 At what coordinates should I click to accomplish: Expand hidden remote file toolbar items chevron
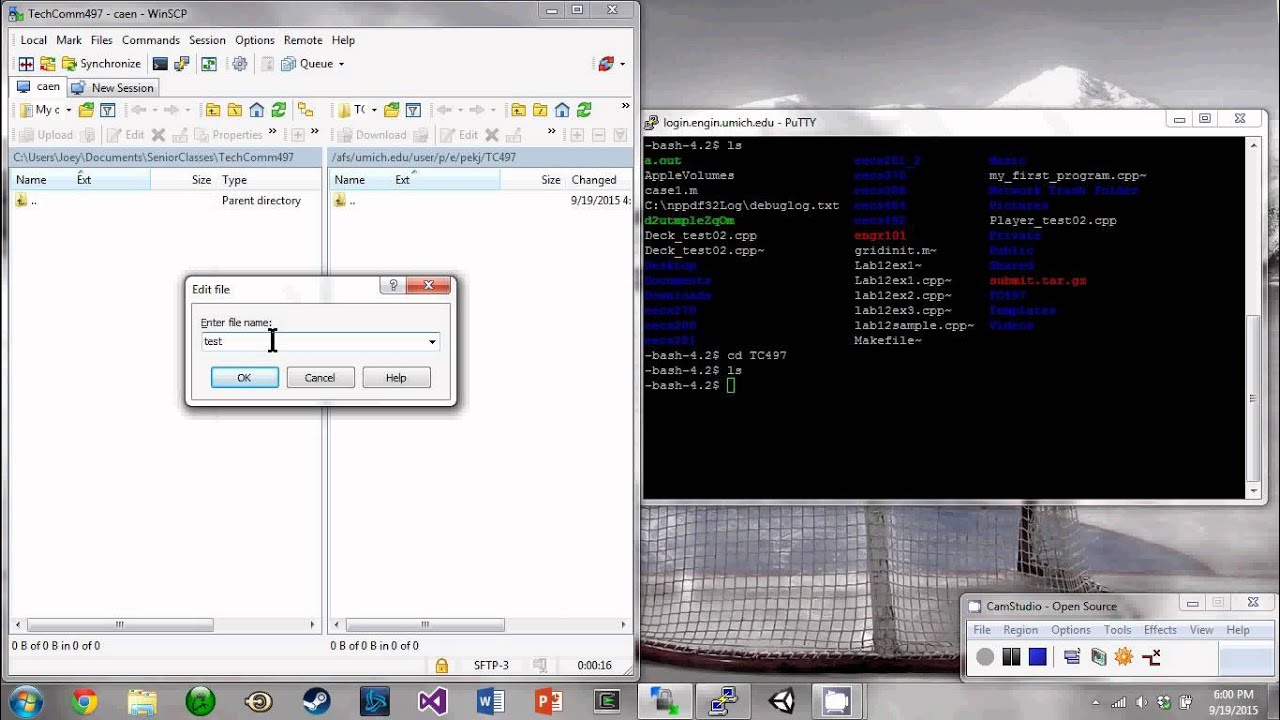pos(551,131)
